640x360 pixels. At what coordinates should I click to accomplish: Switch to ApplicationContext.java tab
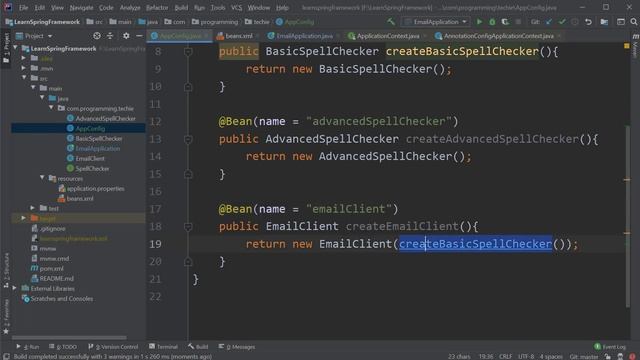coord(387,36)
